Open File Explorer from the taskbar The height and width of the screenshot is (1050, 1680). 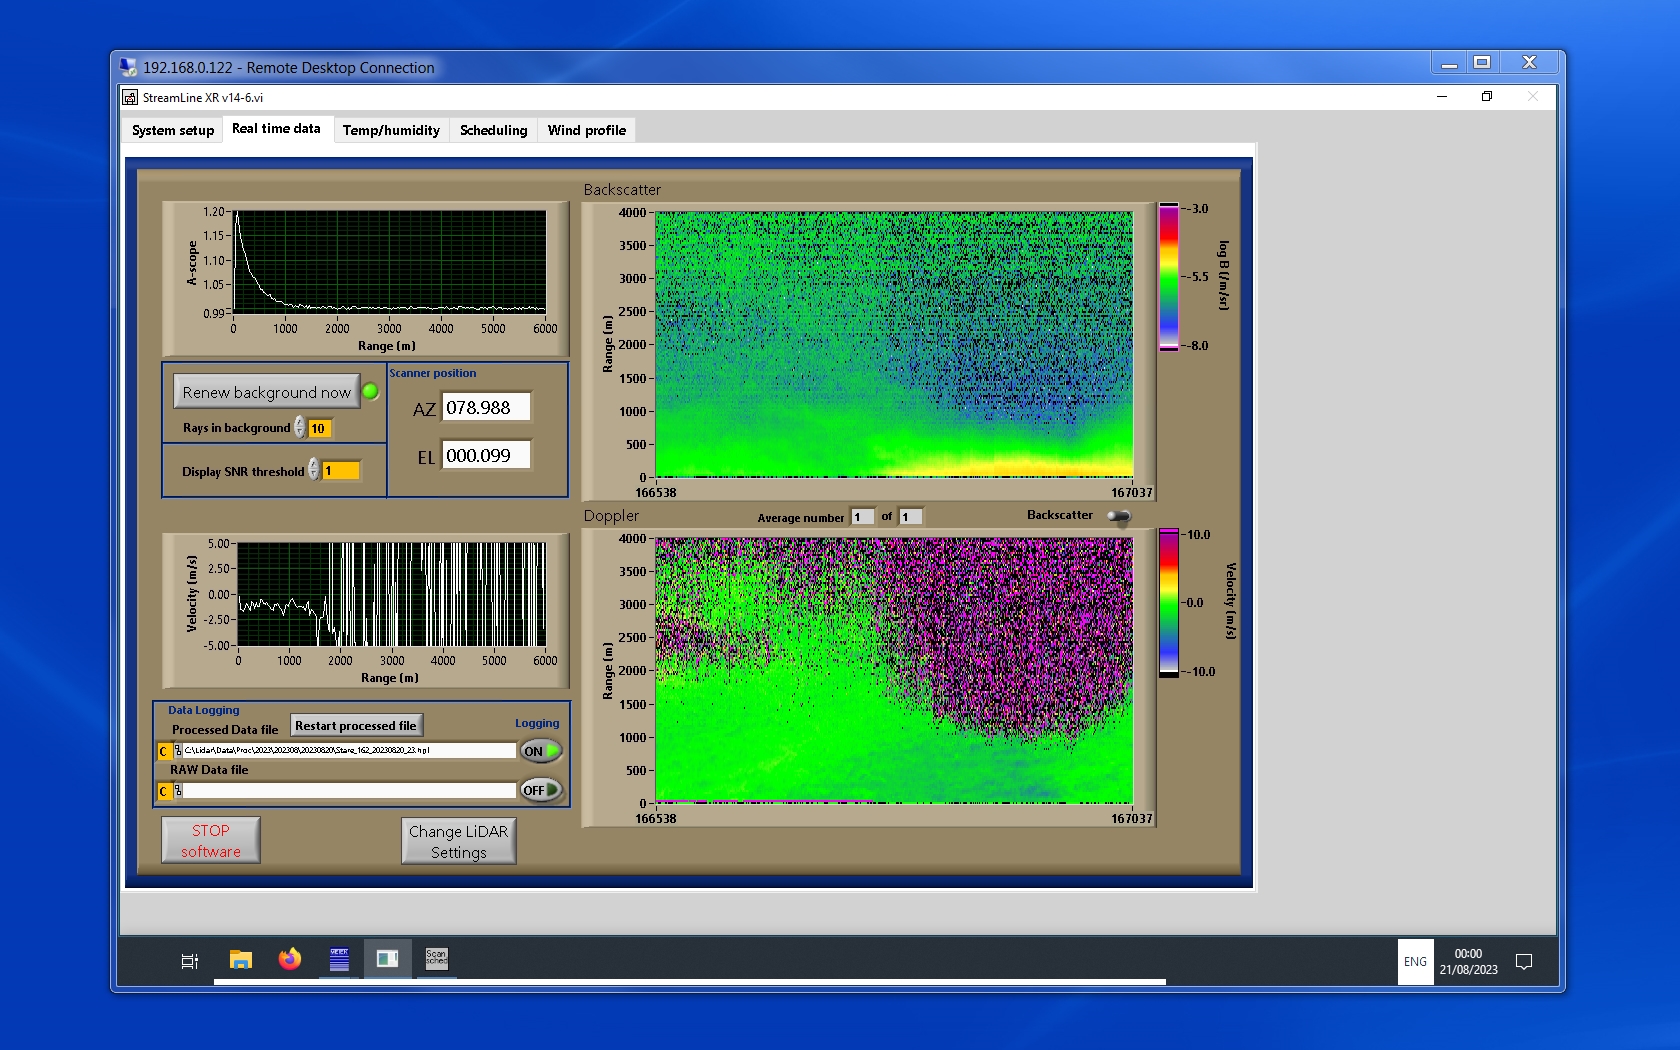[x=240, y=960]
